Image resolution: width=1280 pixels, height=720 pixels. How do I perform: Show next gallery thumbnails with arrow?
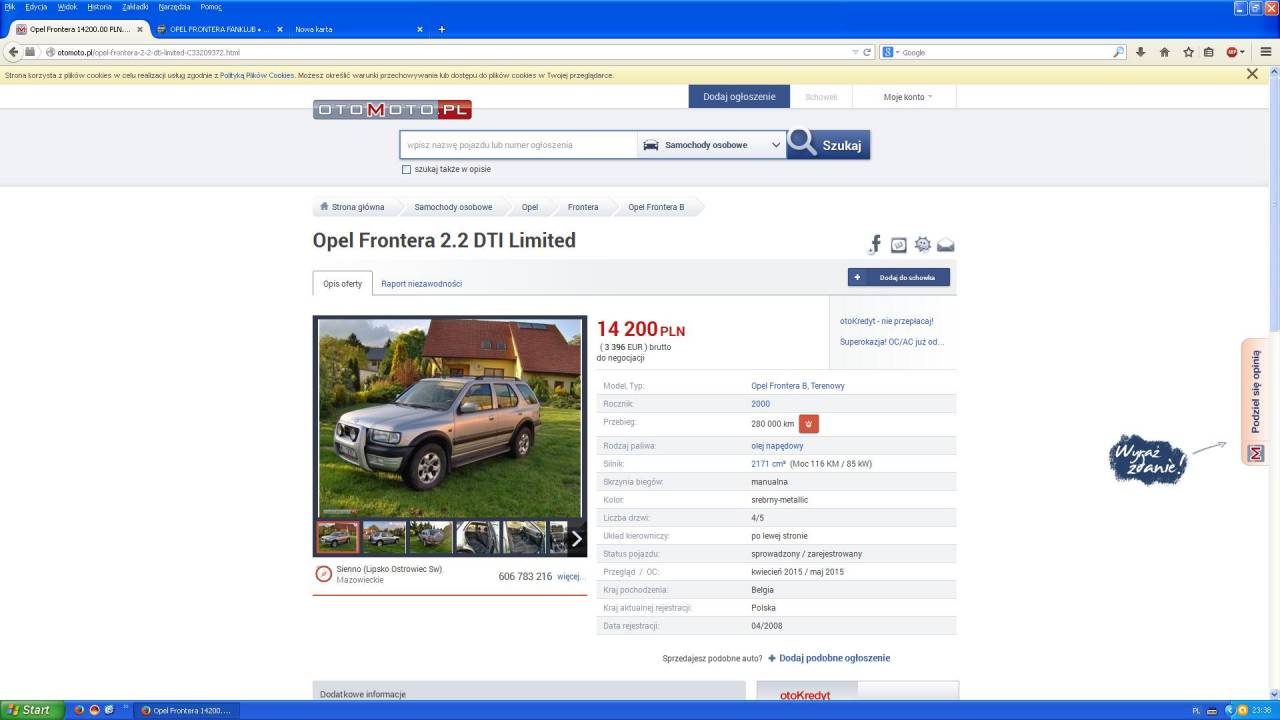click(576, 538)
